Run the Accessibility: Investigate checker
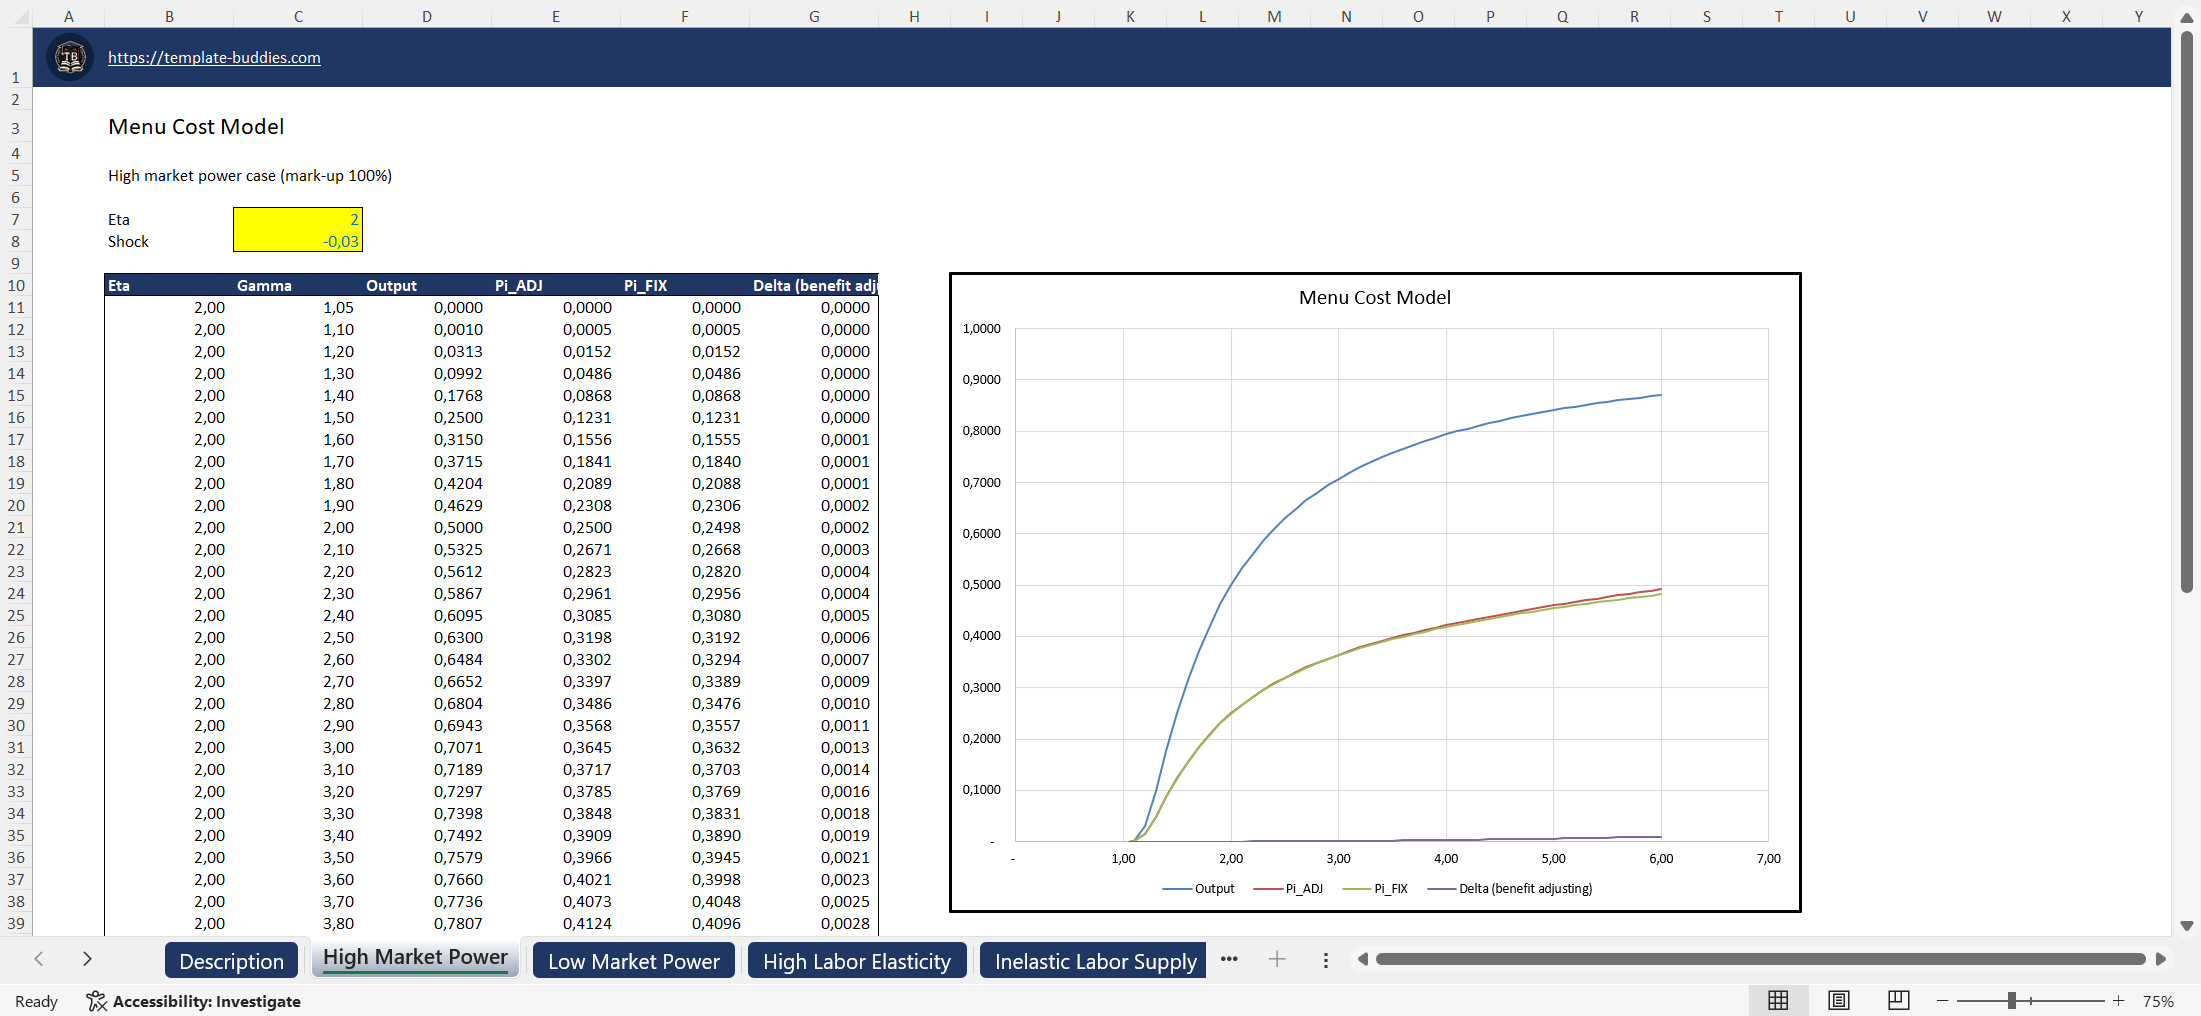 tap(195, 1000)
